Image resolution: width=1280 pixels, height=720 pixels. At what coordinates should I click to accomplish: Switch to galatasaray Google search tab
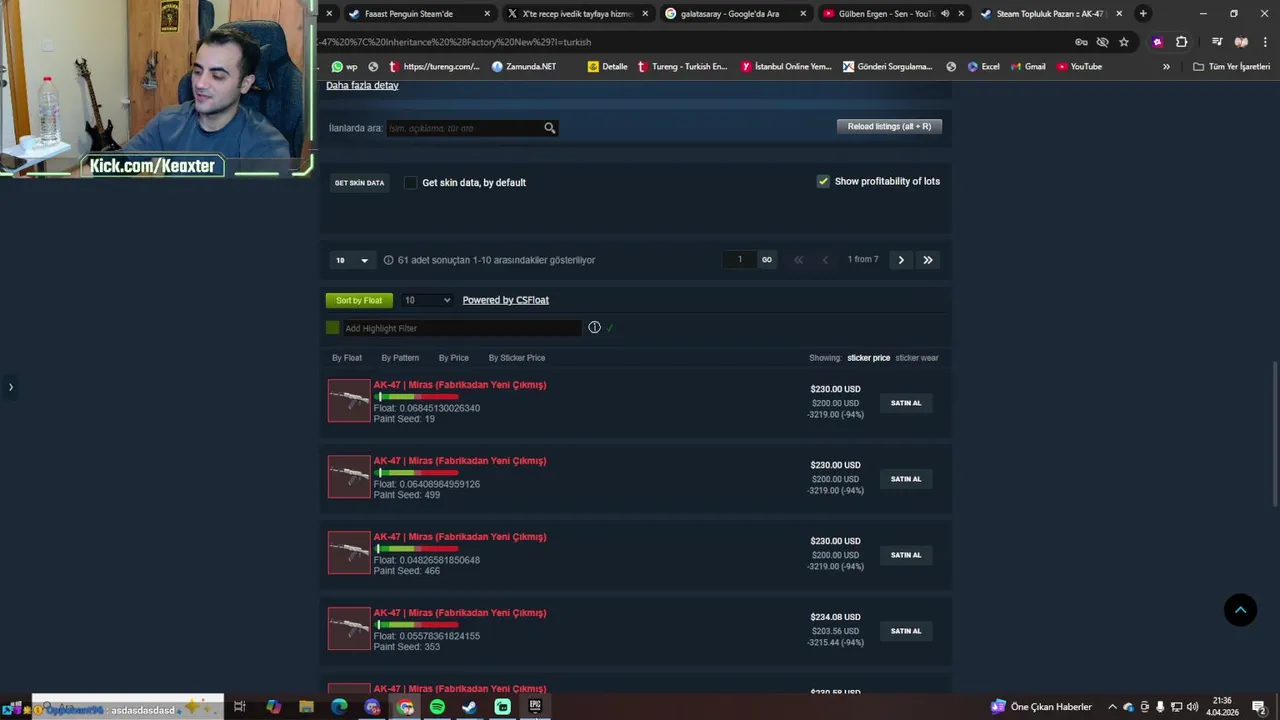tap(736, 14)
